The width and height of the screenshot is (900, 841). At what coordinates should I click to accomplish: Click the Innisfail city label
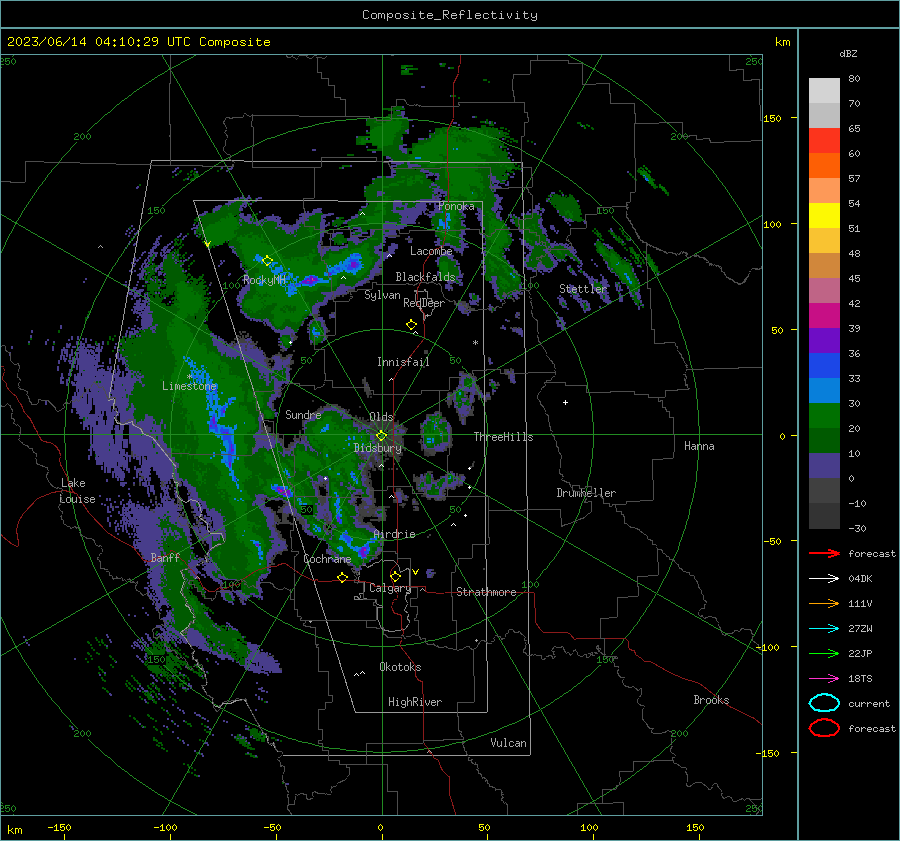click(x=403, y=362)
